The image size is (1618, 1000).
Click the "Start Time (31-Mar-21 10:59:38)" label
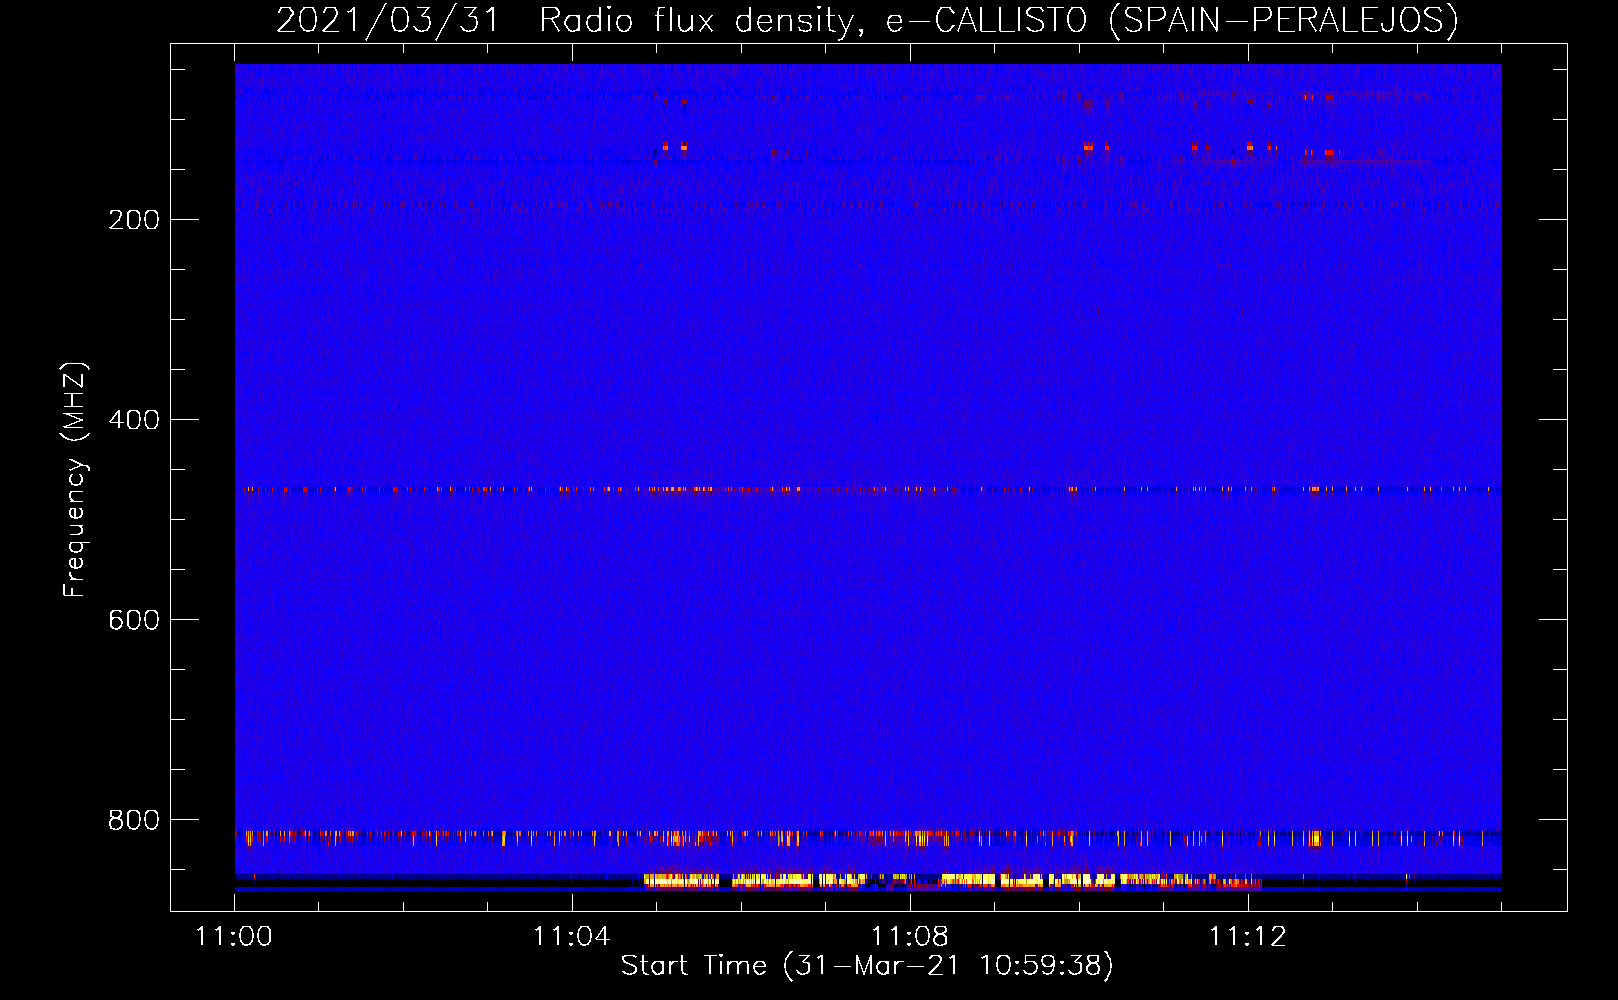867,966
